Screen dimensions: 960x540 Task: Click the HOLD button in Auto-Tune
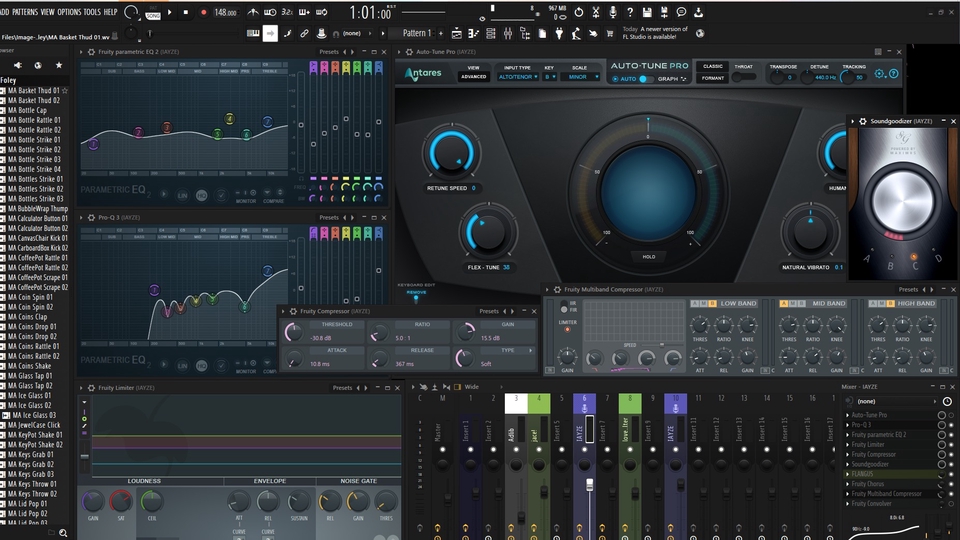coord(648,257)
